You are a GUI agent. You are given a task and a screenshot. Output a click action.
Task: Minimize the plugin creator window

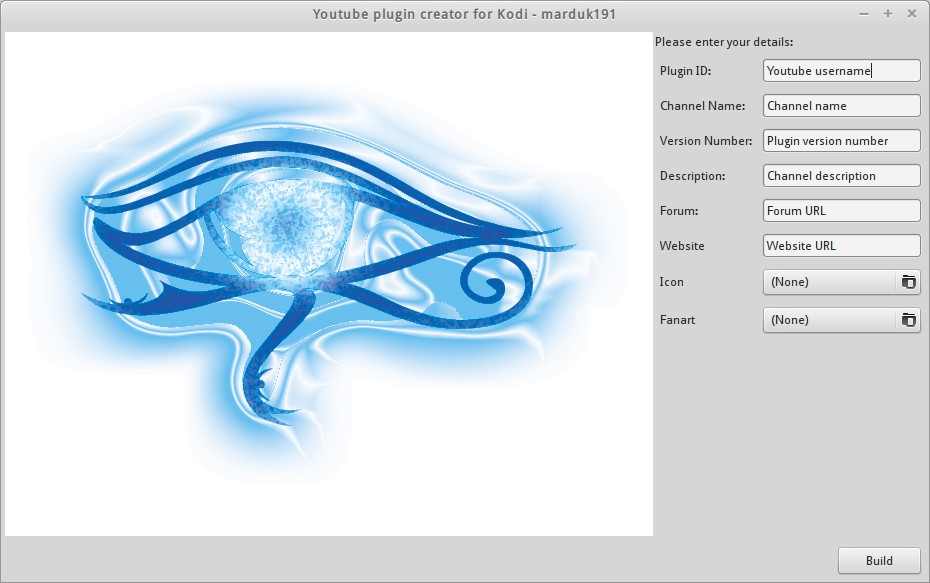click(x=864, y=14)
